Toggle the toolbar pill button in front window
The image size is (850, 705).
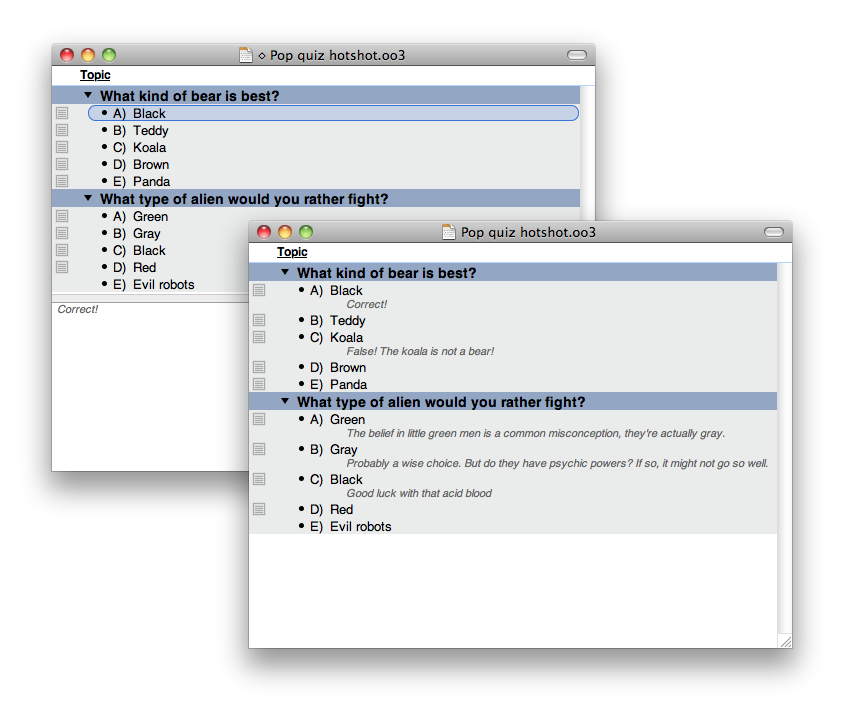(774, 232)
